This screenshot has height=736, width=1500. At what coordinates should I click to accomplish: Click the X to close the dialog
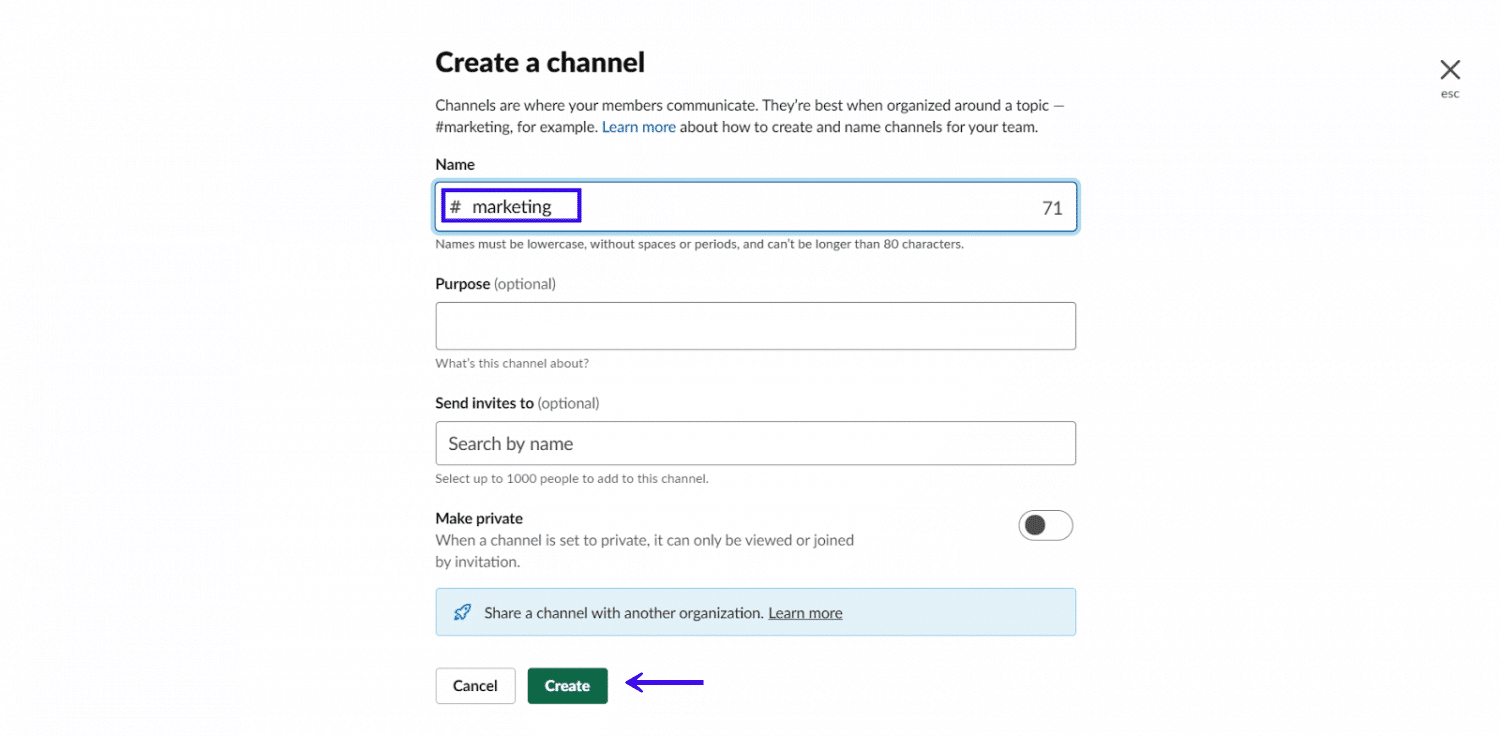1450,69
